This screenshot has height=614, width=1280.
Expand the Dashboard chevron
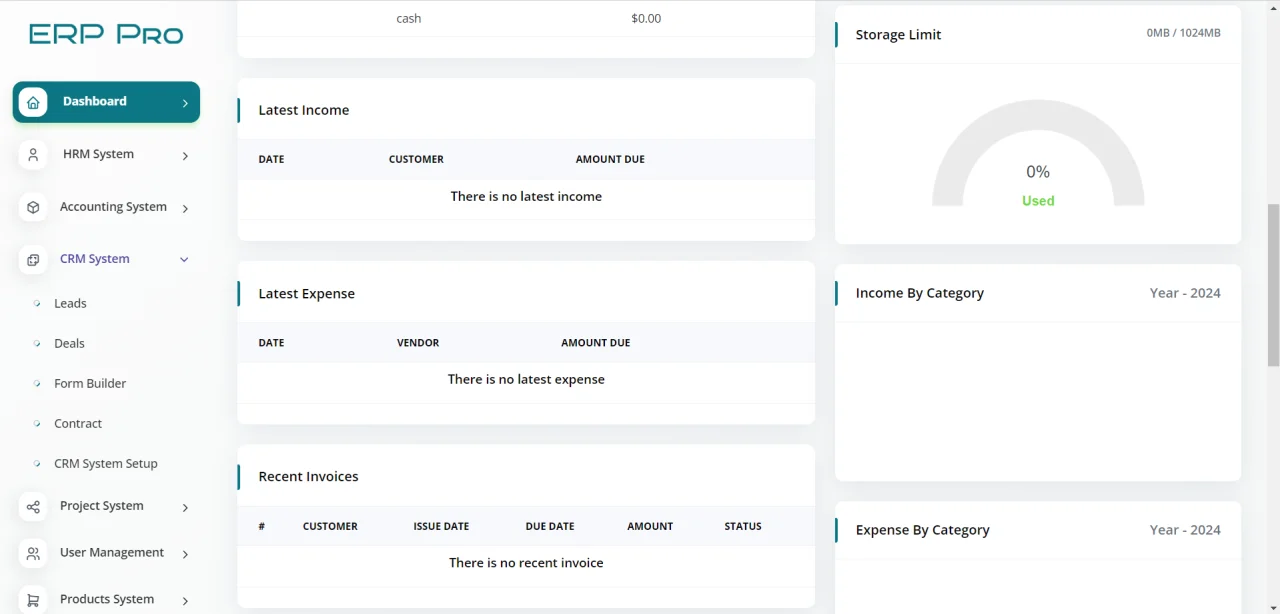pos(185,103)
